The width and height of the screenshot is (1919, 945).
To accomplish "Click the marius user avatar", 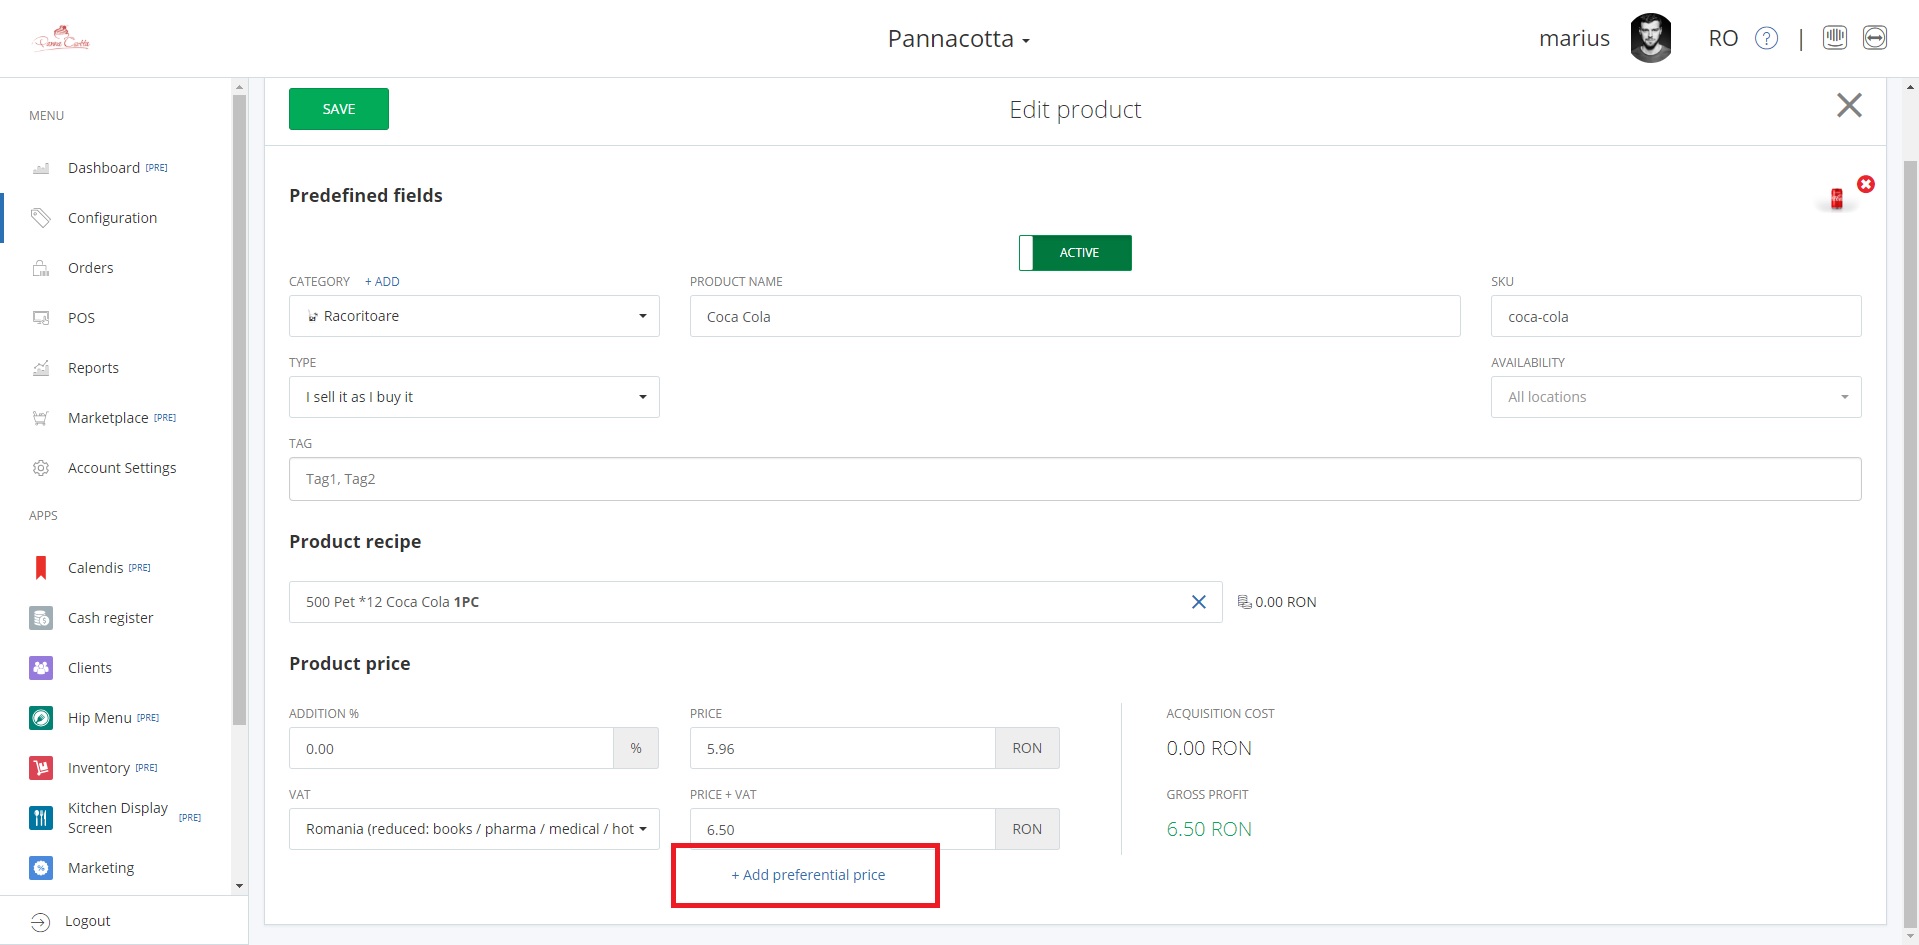I will coord(1651,38).
